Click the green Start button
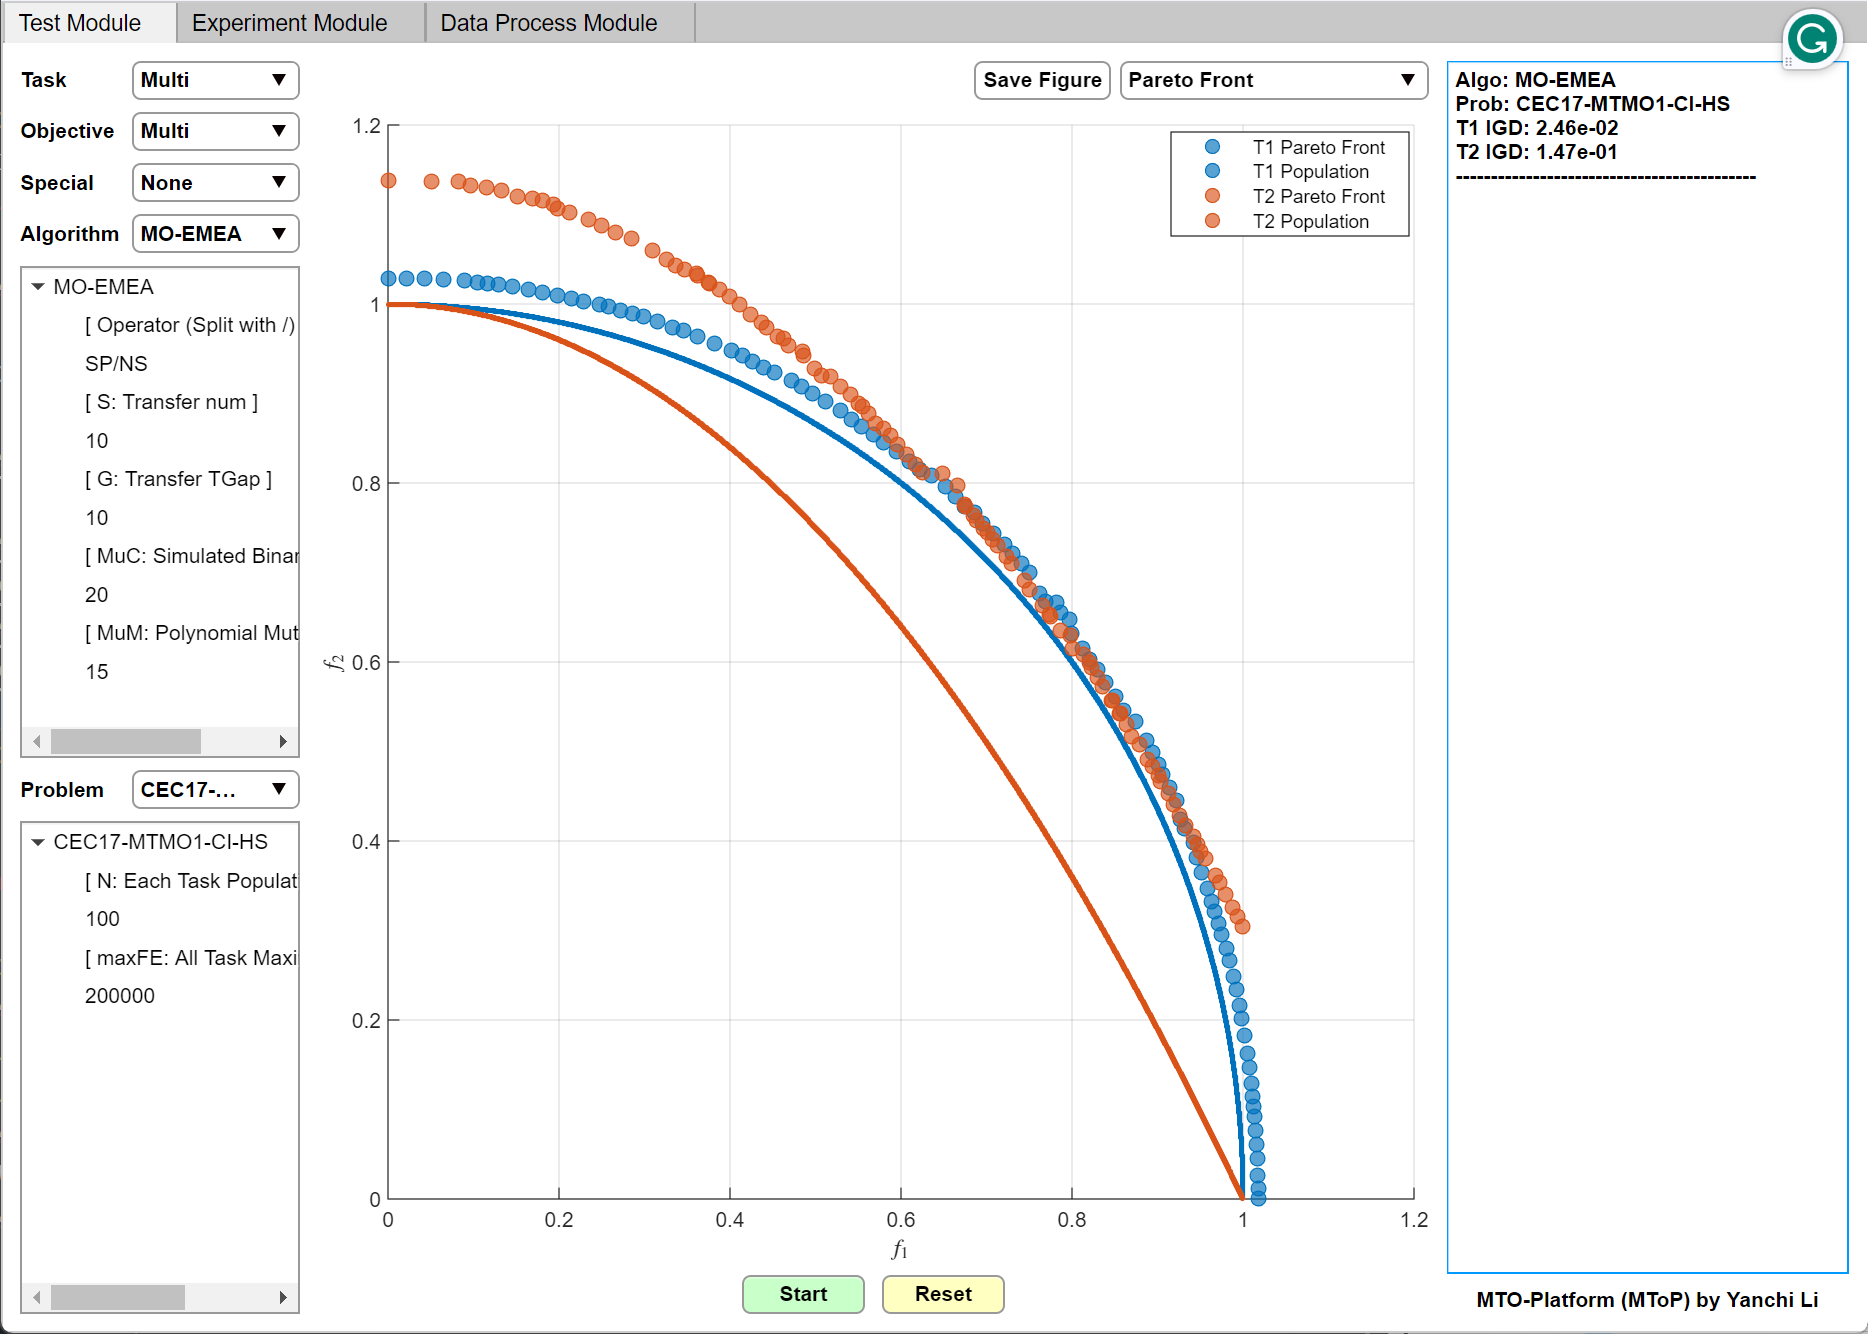Image resolution: width=1868 pixels, height=1334 pixels. coord(803,1294)
